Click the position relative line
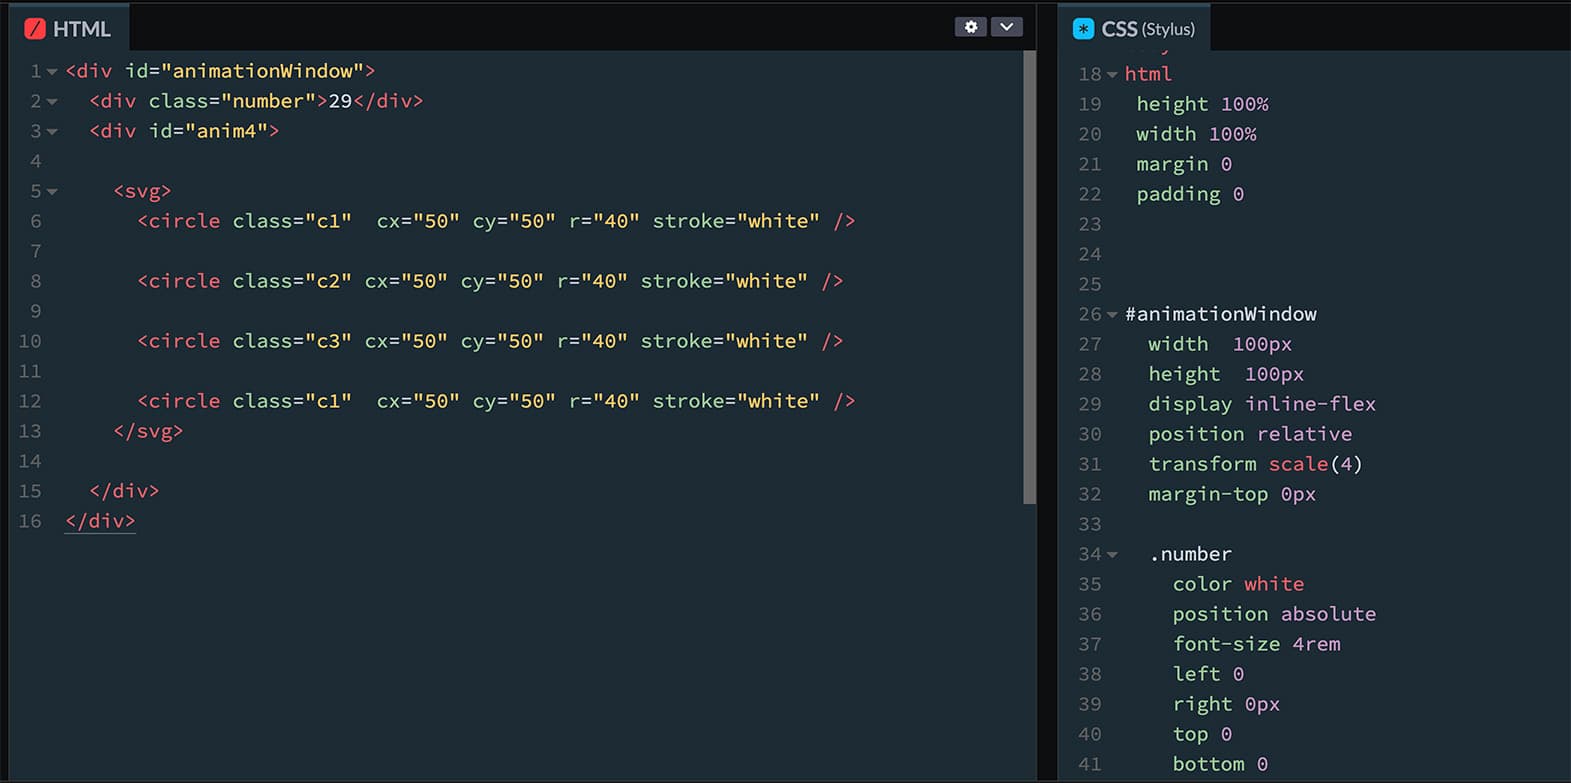This screenshot has width=1571, height=783. (x=1250, y=434)
